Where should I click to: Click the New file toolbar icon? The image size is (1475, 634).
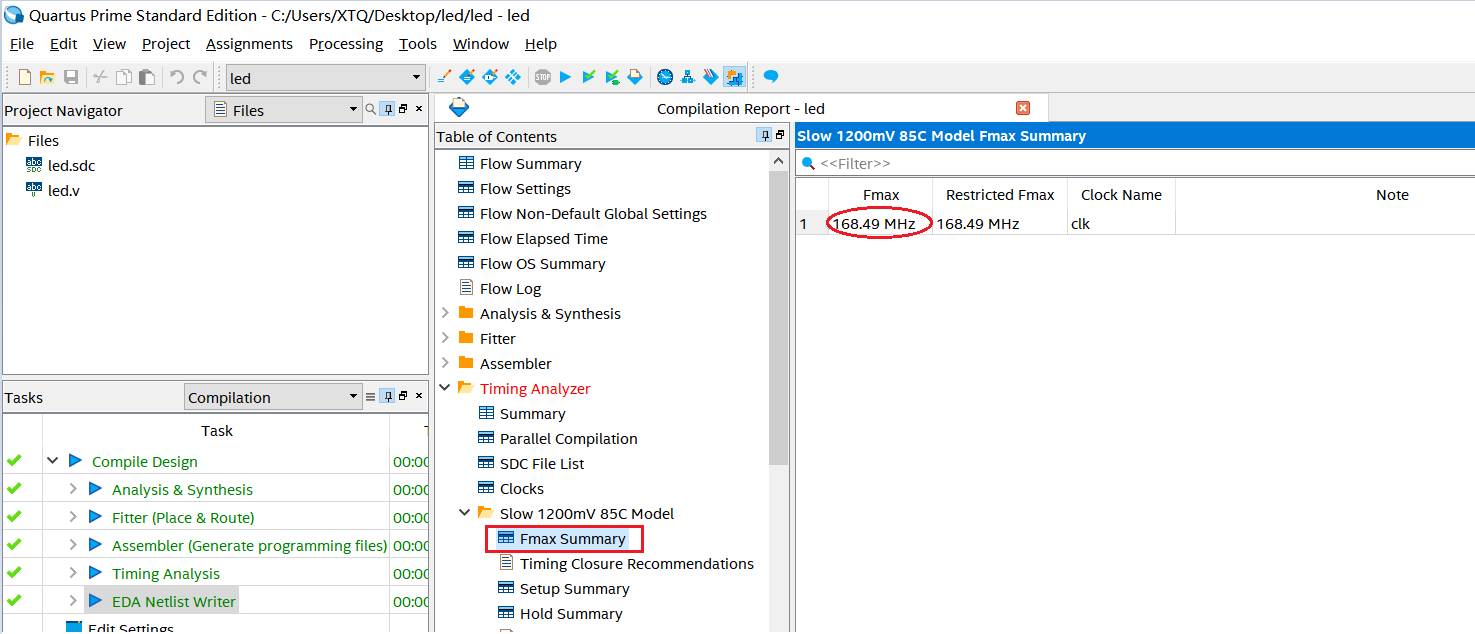tap(25, 77)
